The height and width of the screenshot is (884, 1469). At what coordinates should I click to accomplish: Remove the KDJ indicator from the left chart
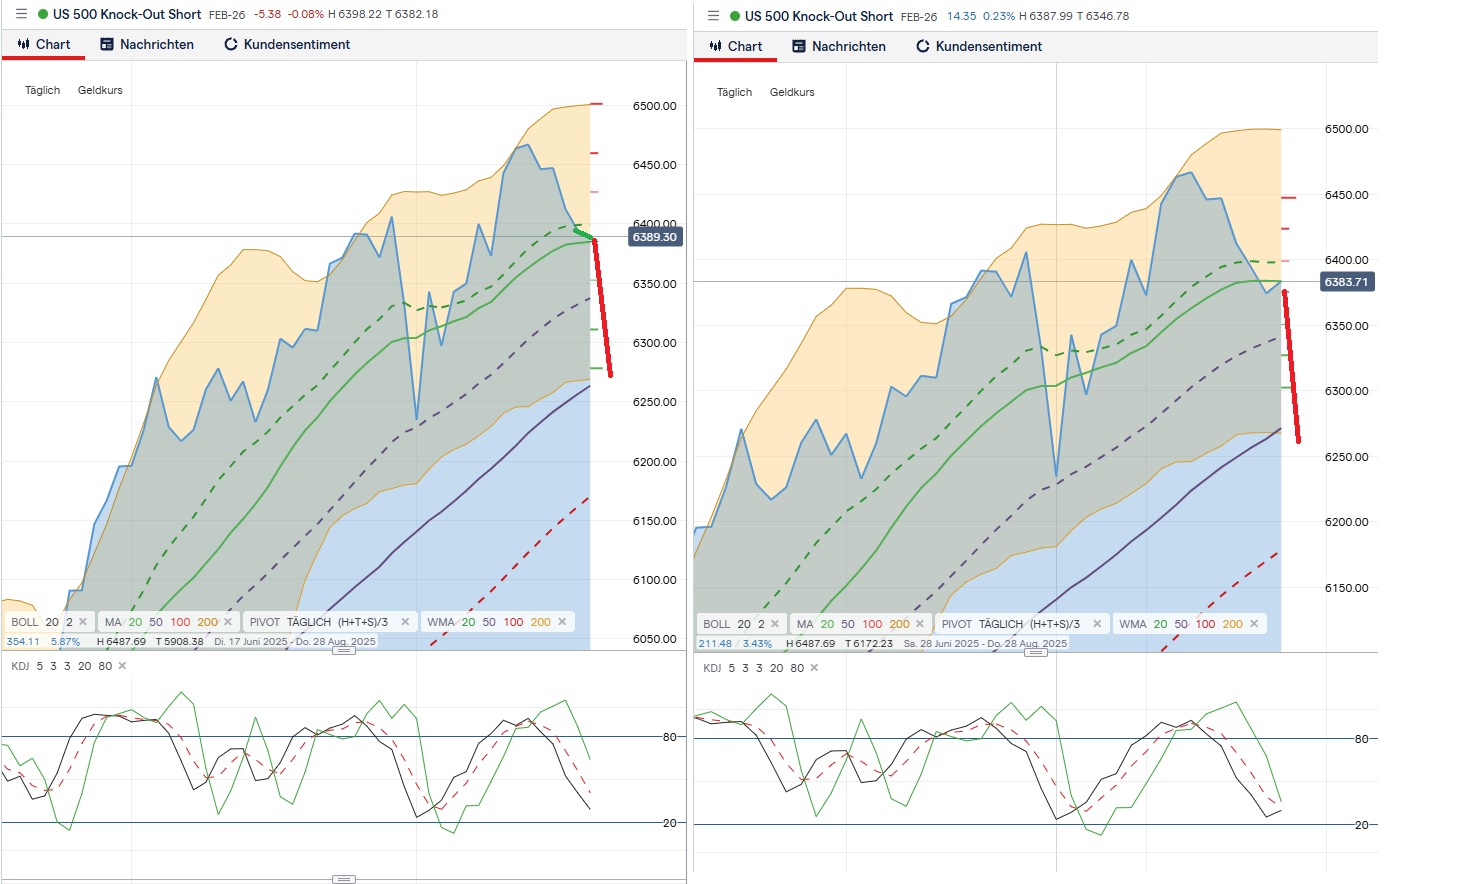[x=122, y=666]
